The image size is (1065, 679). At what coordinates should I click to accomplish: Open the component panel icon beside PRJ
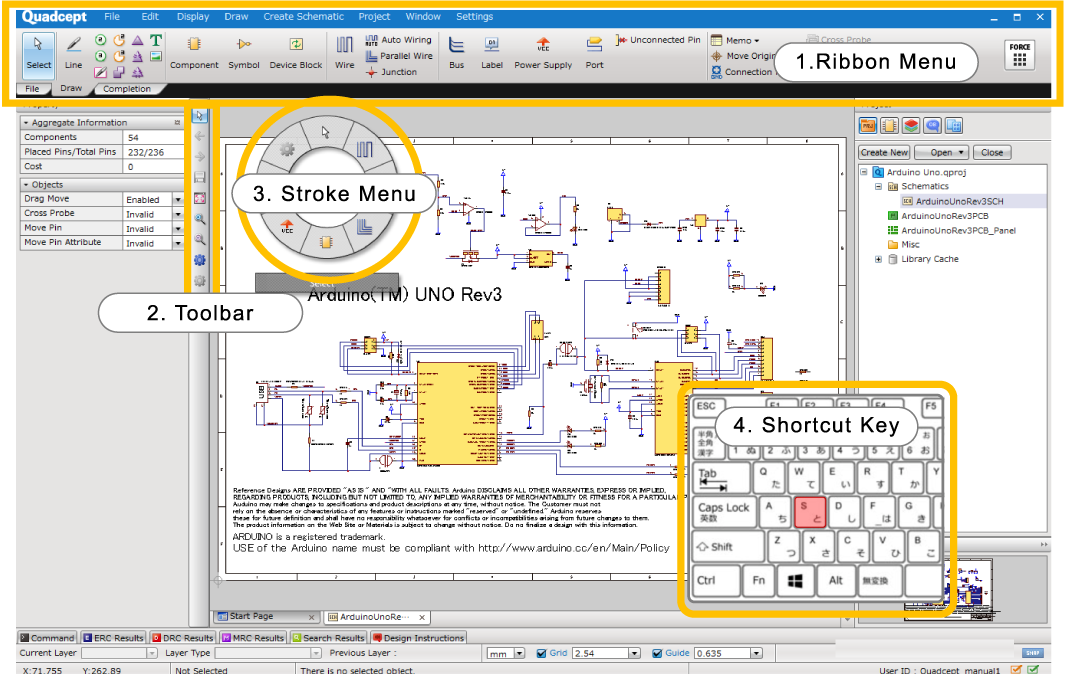click(x=889, y=126)
